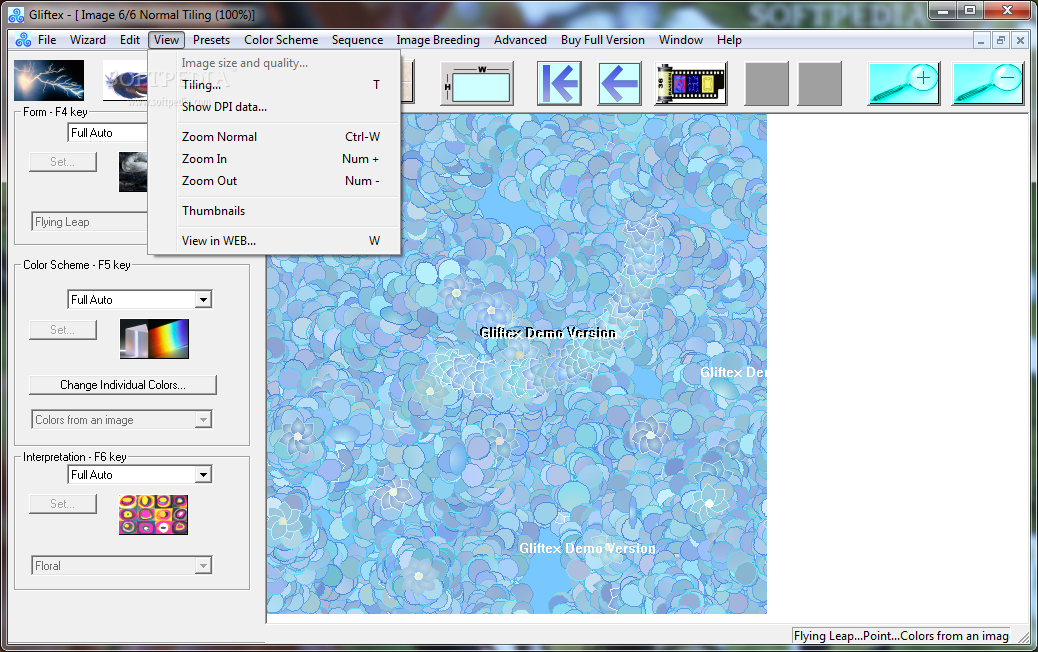
Task: Restore the inner document window
Action: pos(1000,40)
